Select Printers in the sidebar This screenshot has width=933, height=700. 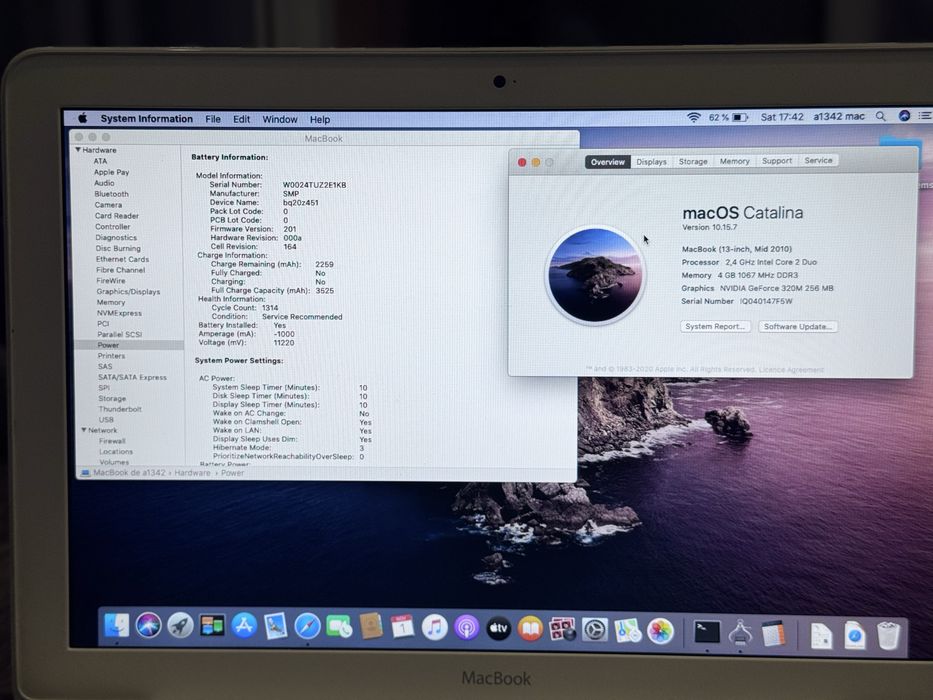[111, 355]
